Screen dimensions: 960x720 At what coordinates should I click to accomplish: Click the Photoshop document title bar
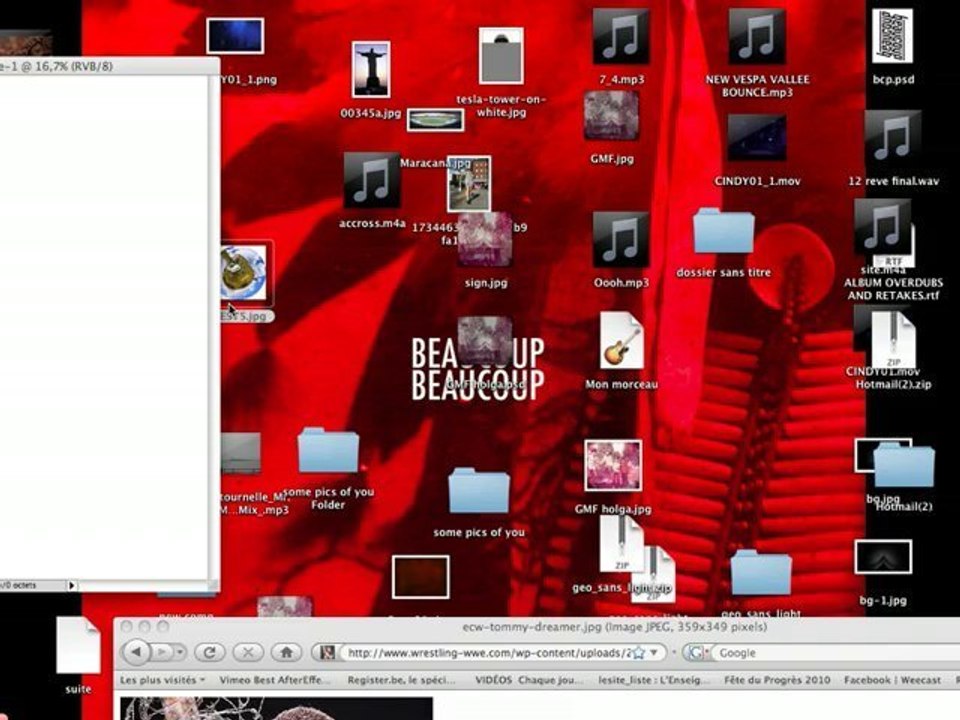(109, 66)
